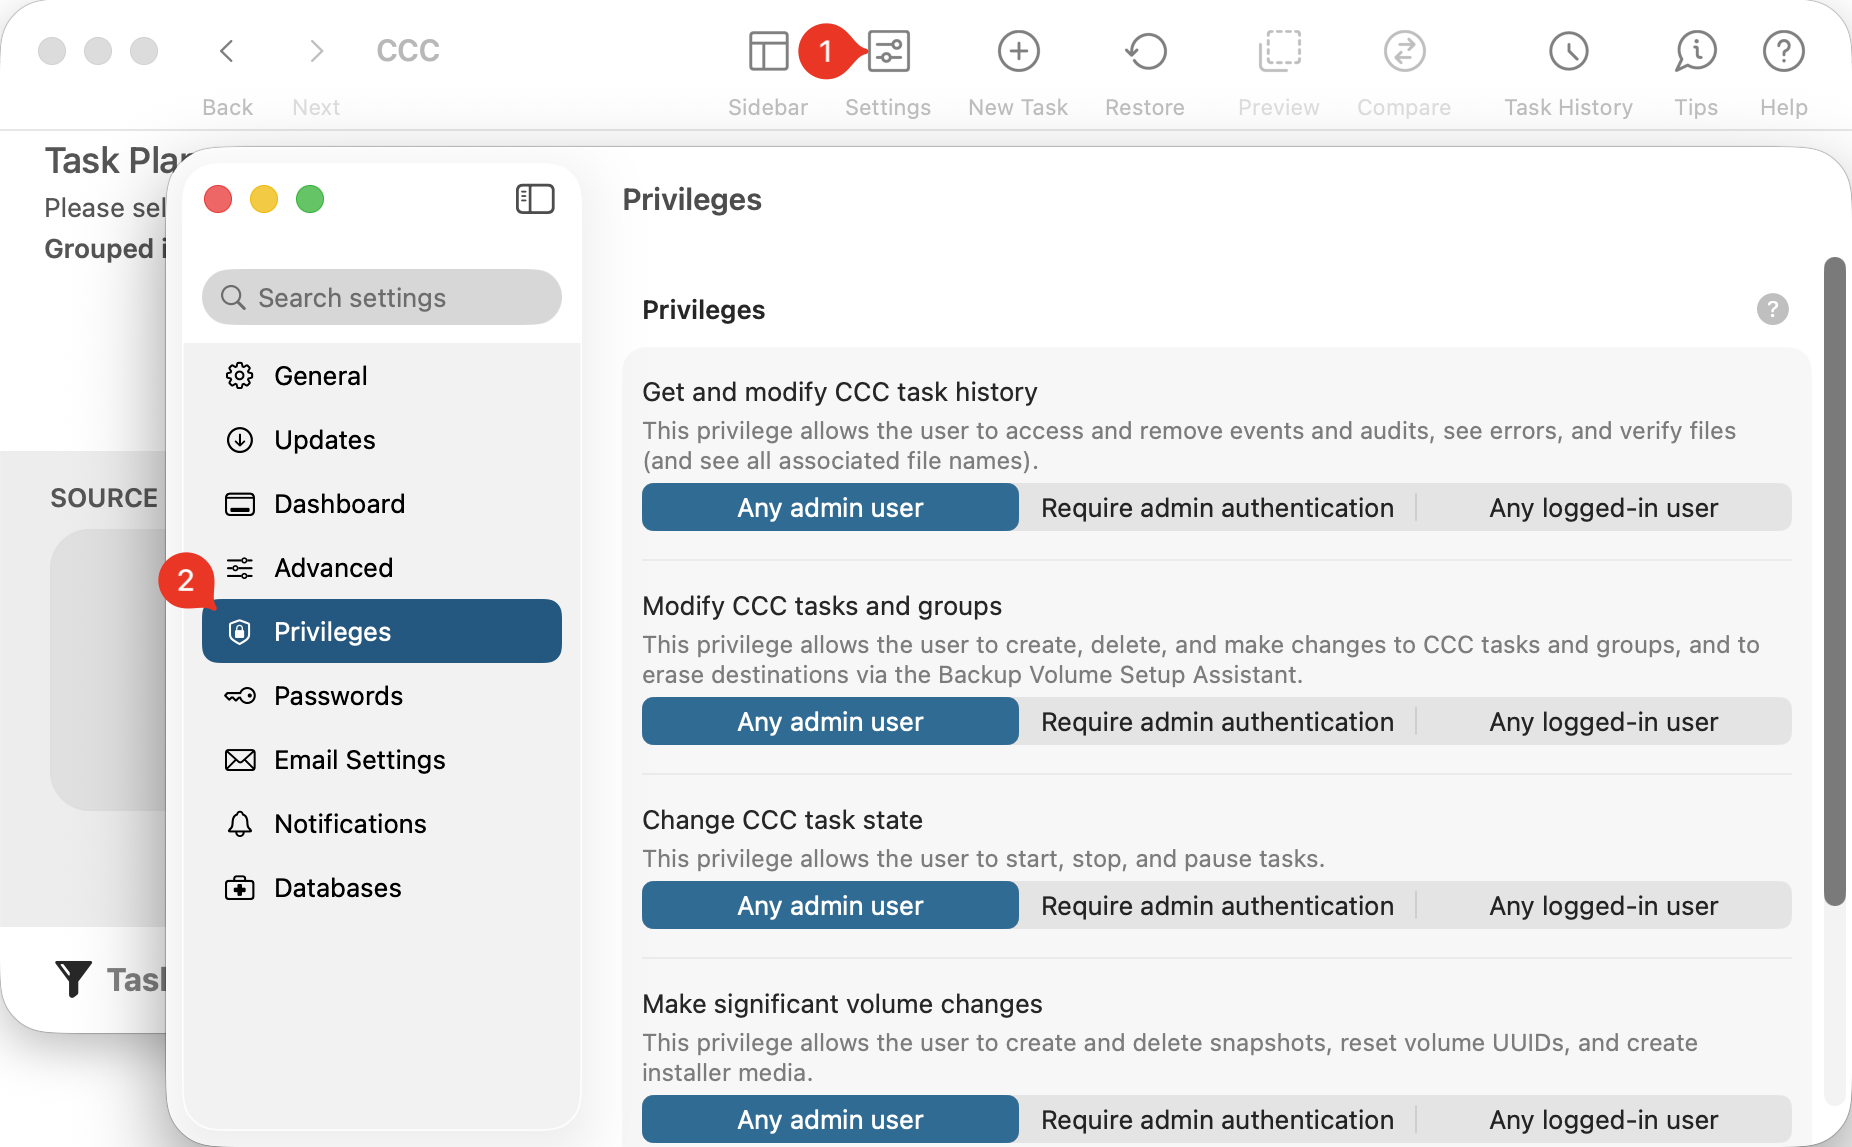Close the settings window with red button
This screenshot has height=1147, width=1852.
pos(218,199)
